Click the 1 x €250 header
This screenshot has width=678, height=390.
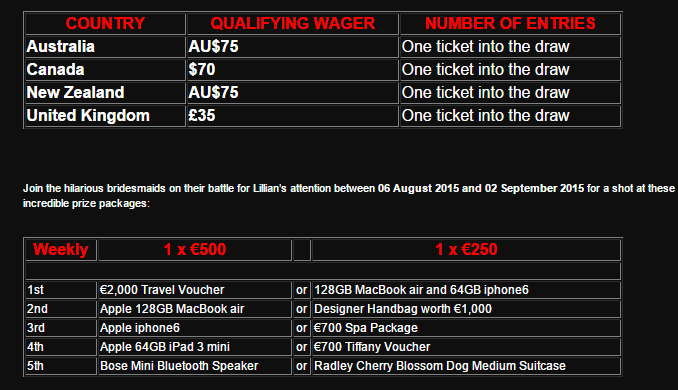tap(466, 250)
